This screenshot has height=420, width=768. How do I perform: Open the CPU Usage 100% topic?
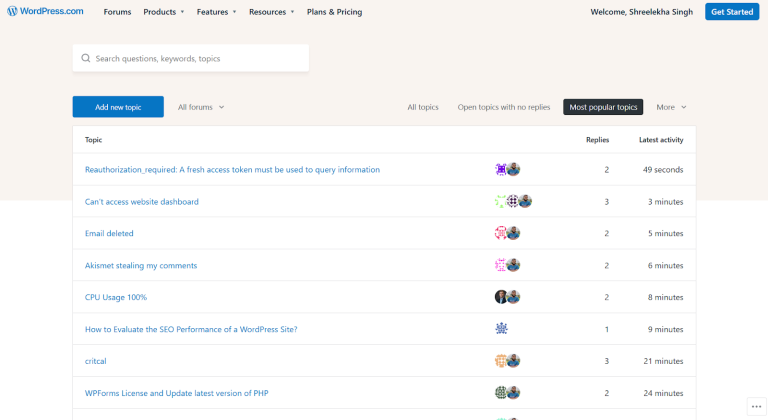coord(116,297)
